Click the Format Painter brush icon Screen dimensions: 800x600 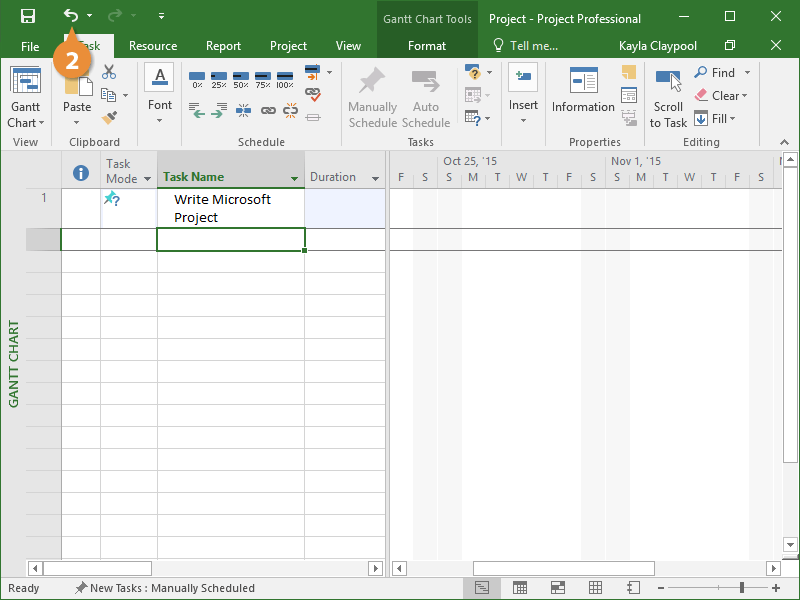109,118
